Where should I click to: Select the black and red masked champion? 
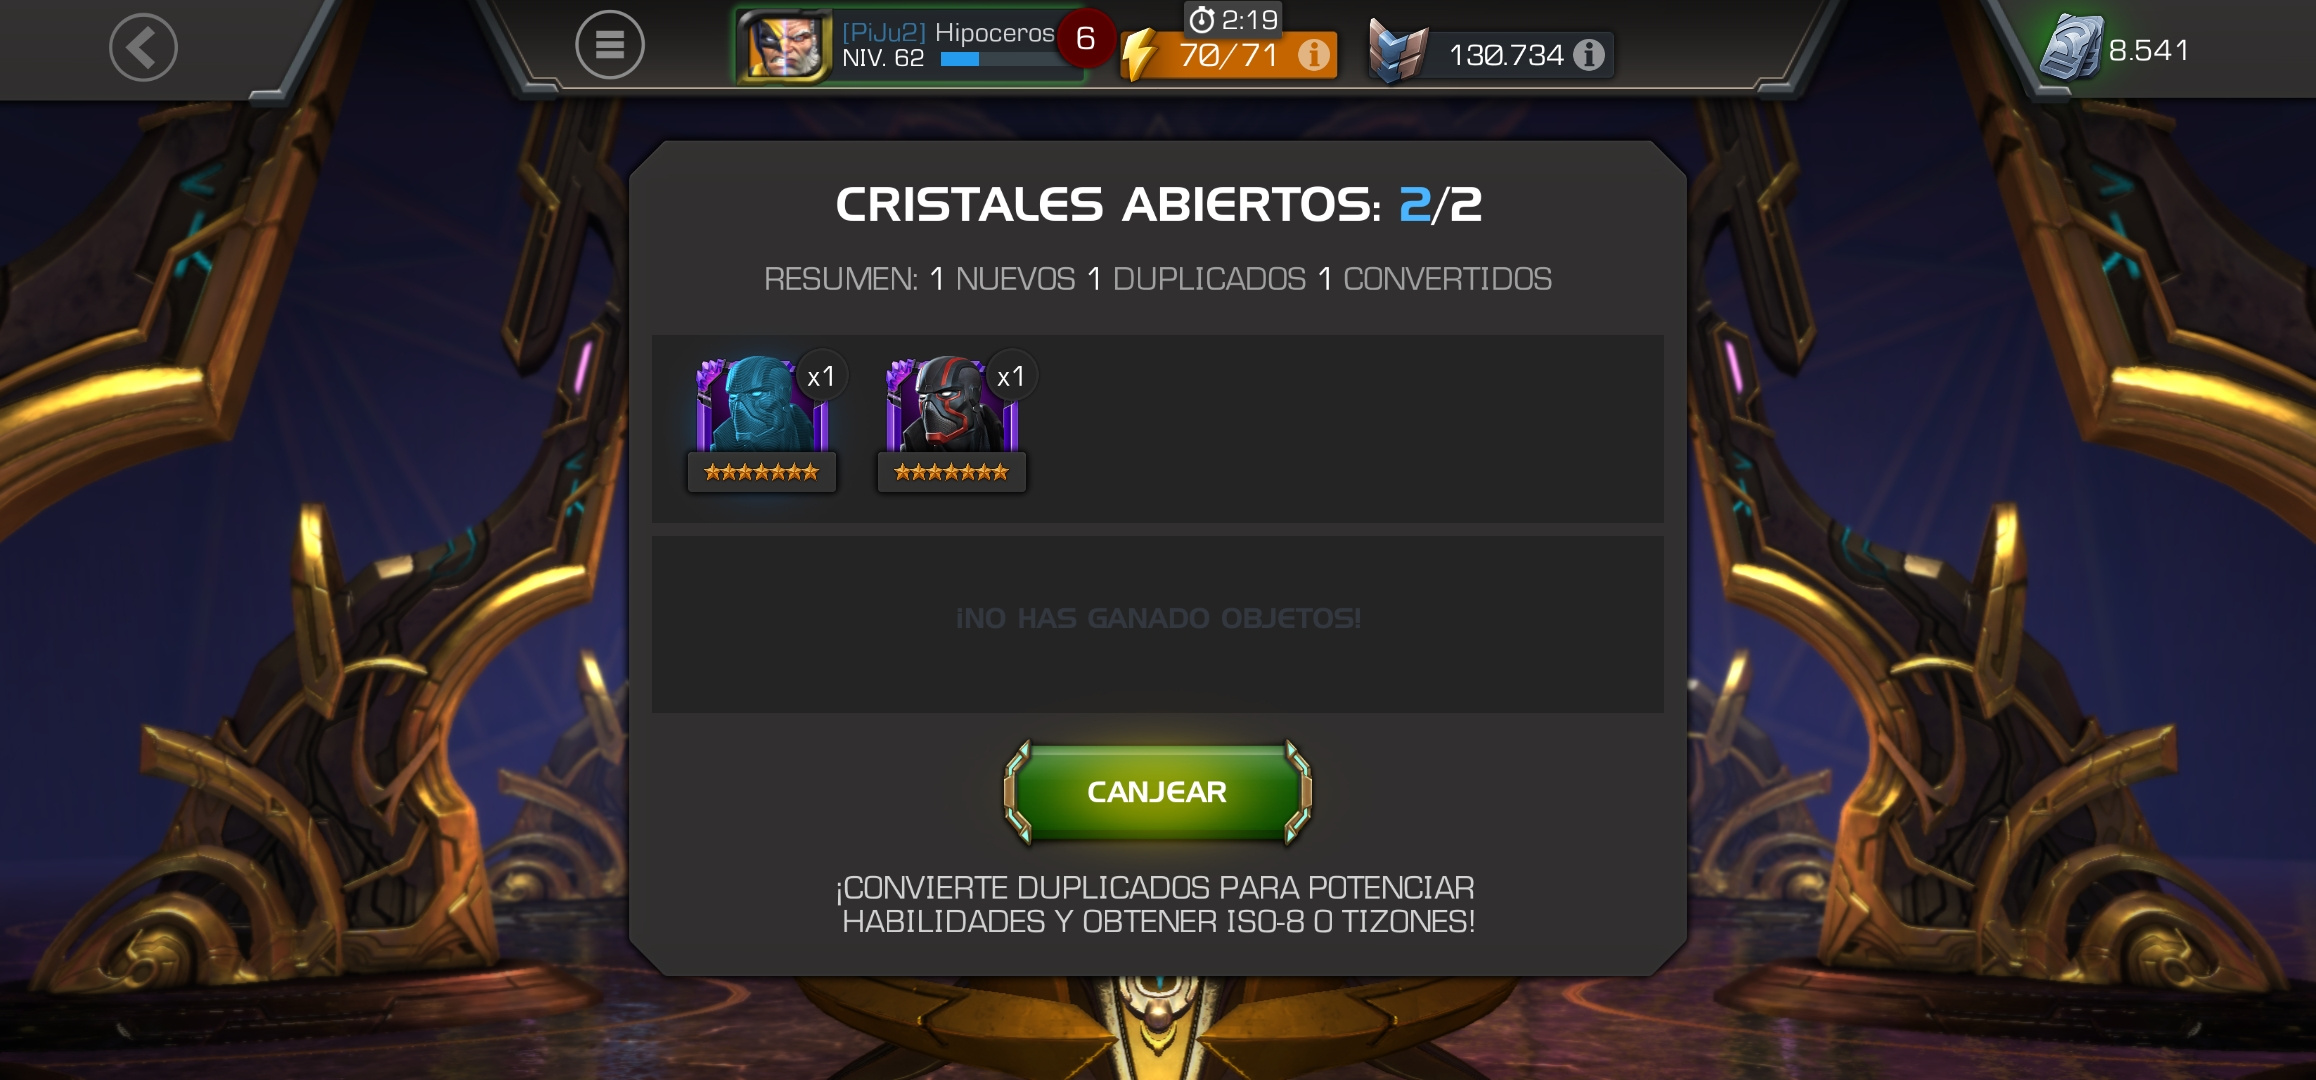tap(951, 405)
